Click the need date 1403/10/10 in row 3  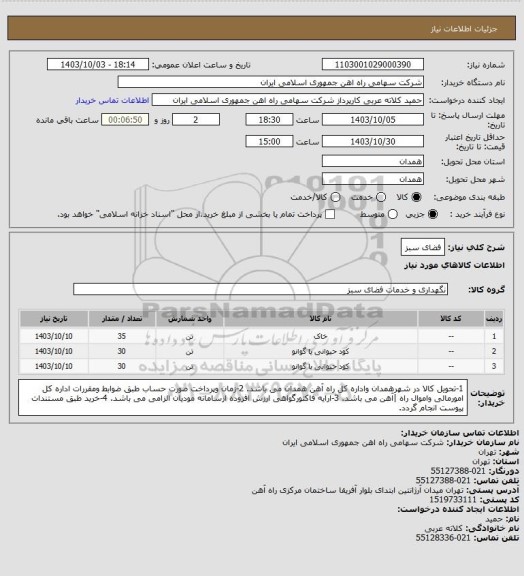click(x=54, y=367)
